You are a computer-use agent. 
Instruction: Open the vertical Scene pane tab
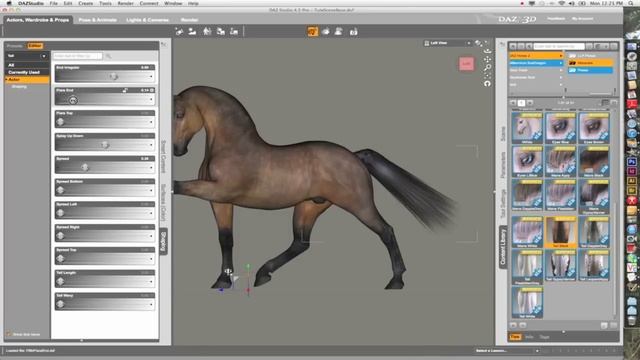click(503, 134)
